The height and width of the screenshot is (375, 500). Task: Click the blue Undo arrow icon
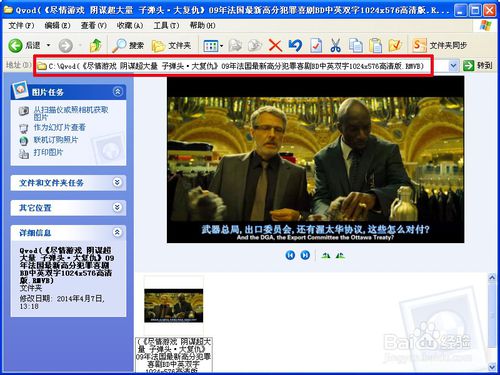coord(295,46)
